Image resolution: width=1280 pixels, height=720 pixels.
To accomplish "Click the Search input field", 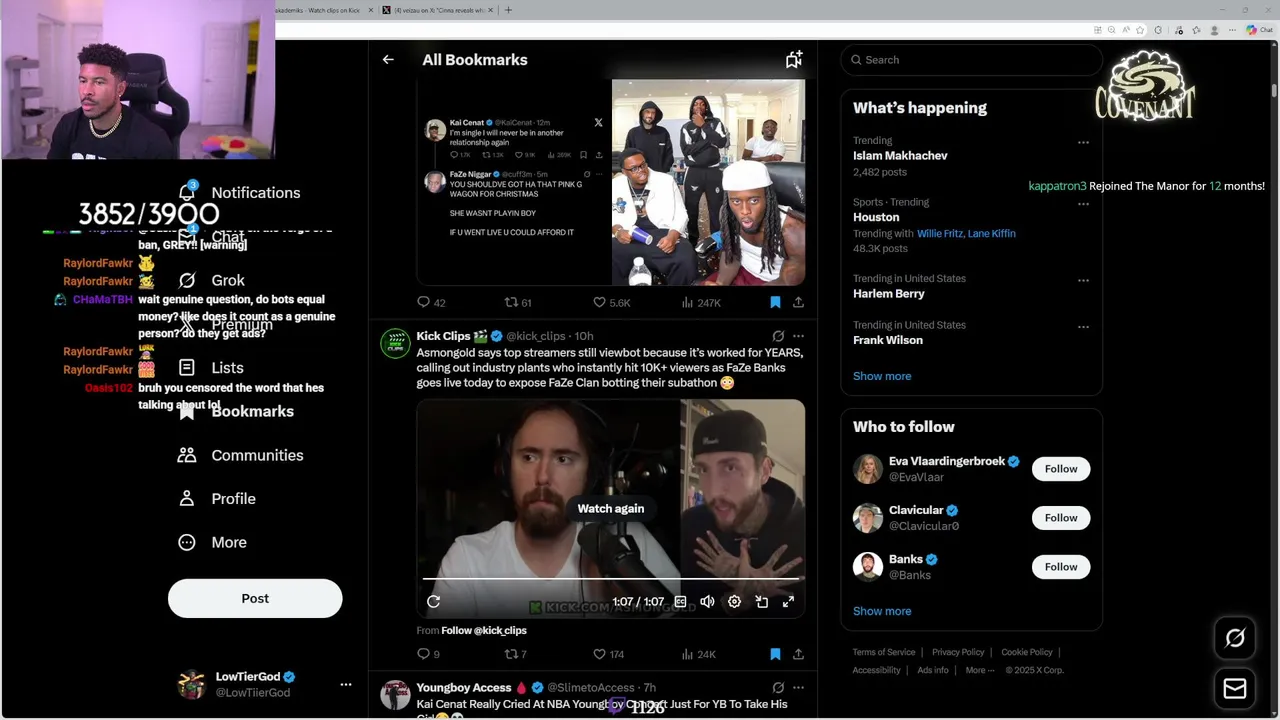I will [x=971, y=60].
